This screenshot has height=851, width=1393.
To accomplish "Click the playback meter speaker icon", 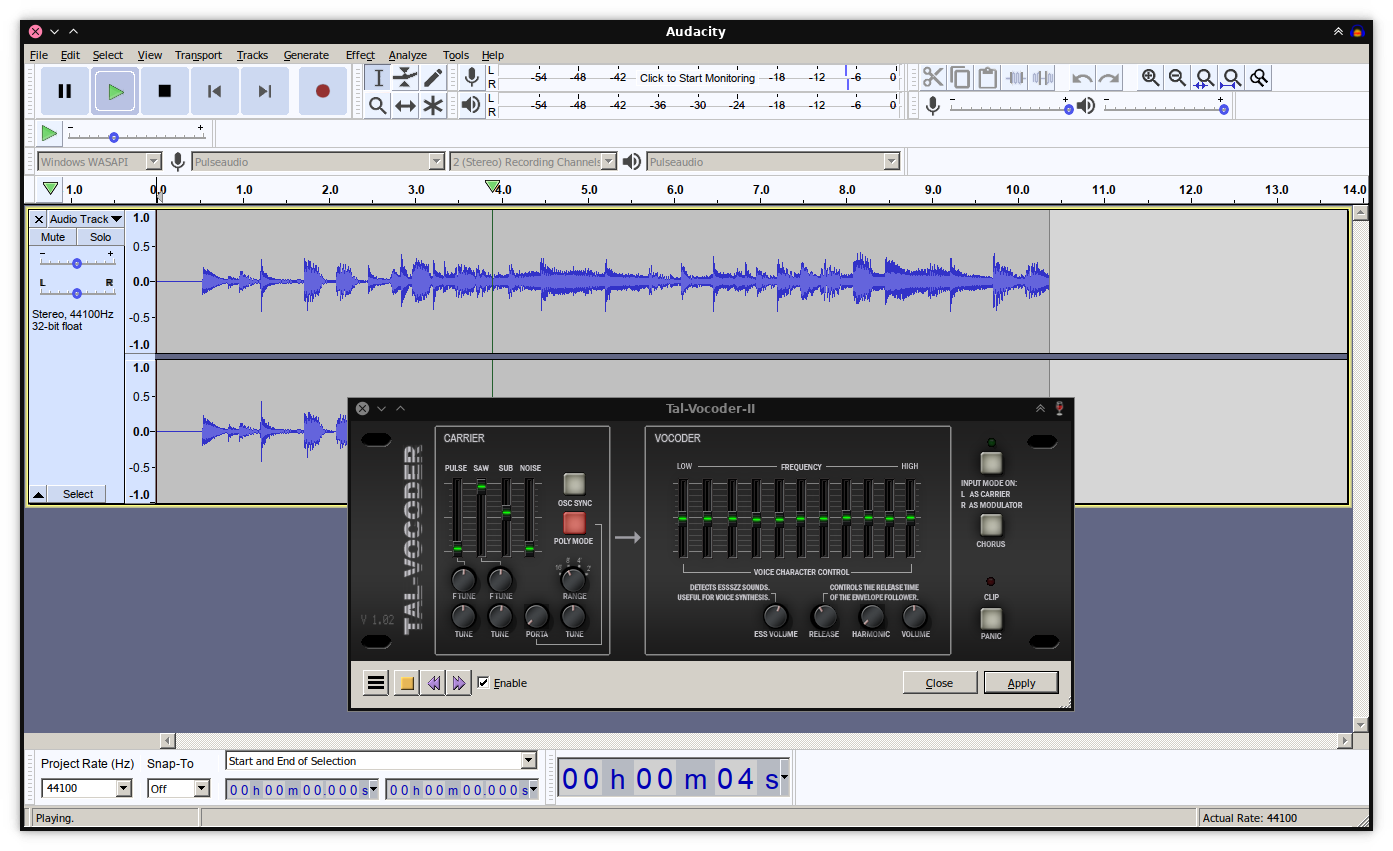I will click(x=471, y=105).
